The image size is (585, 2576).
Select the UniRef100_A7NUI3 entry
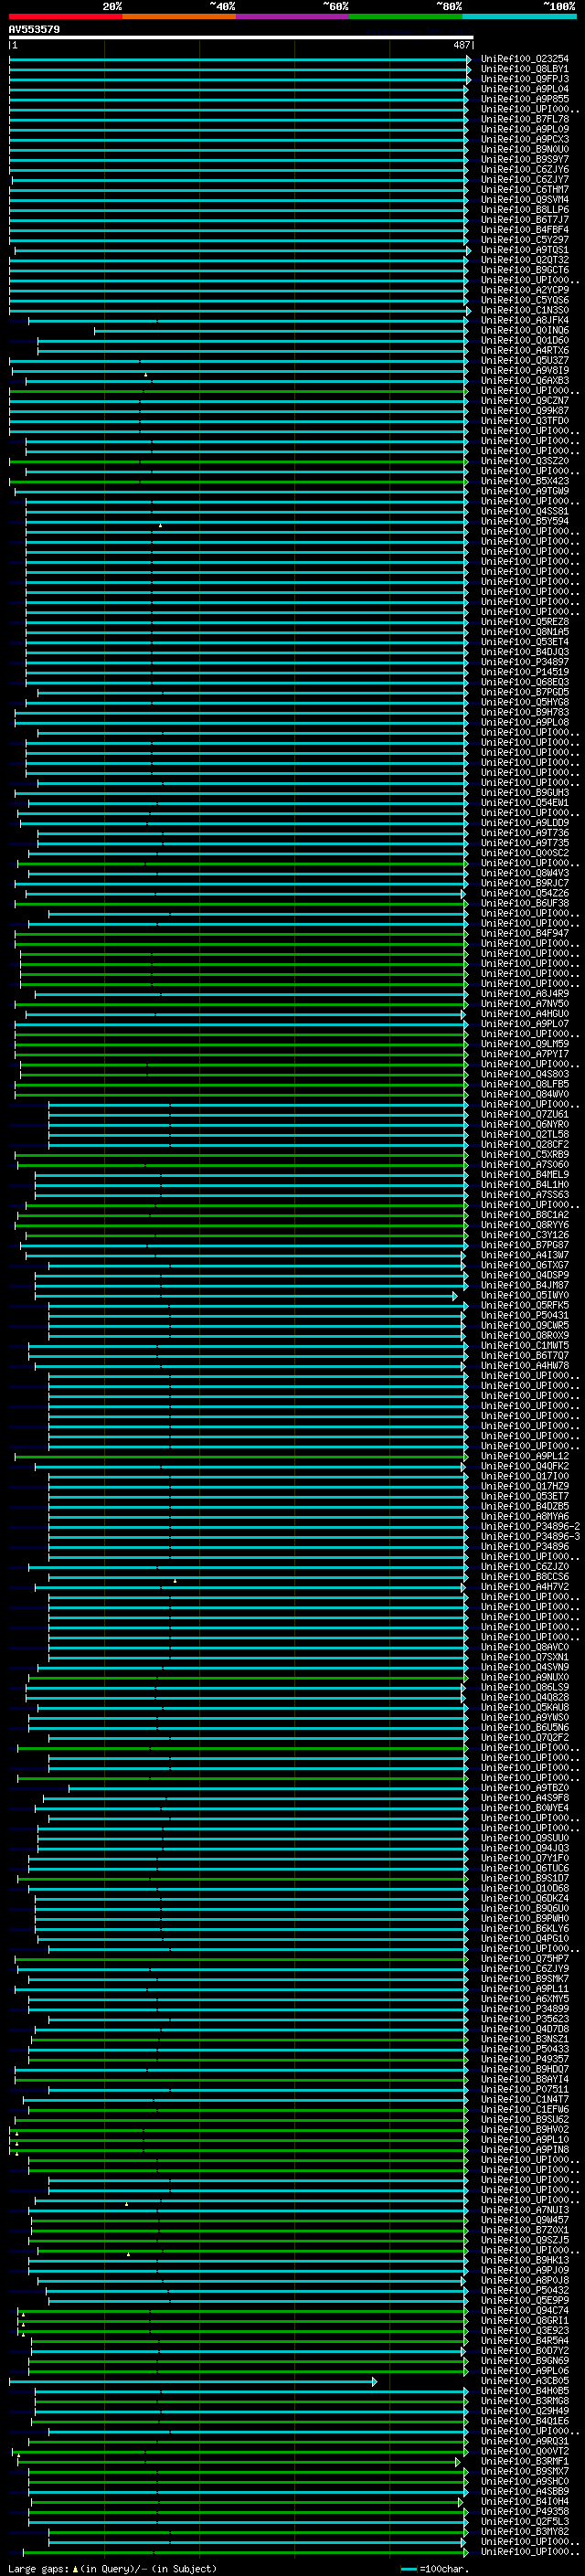(524, 2210)
